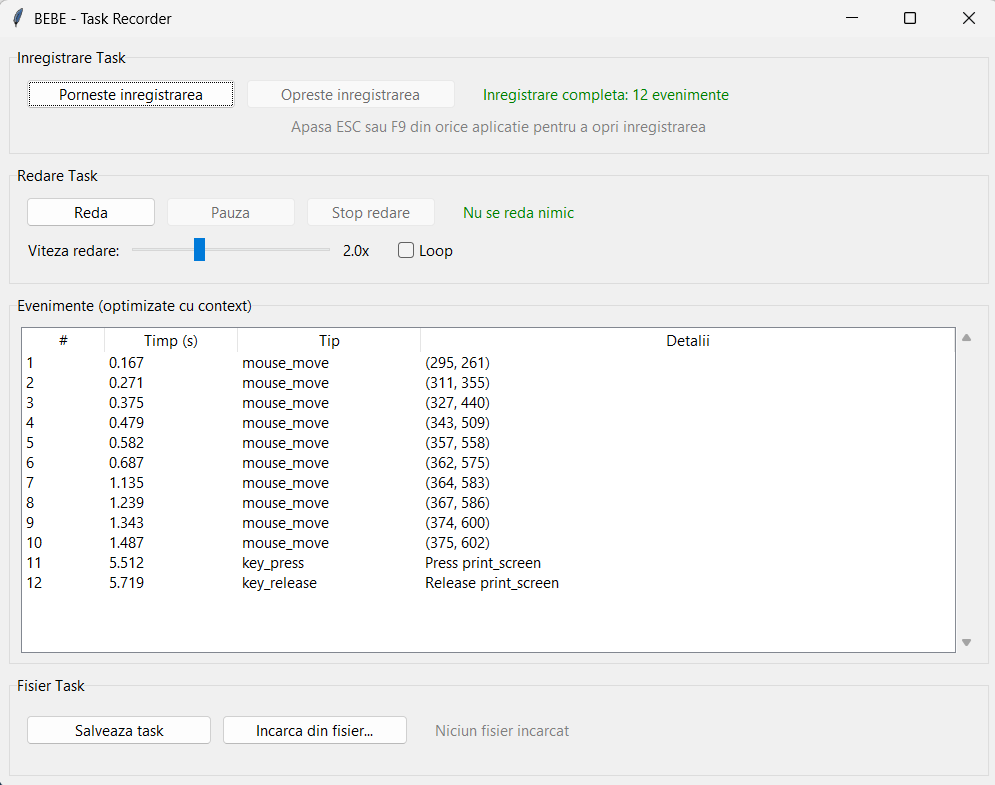Click Porneste inregistrarea button
The width and height of the screenshot is (995, 785).
click(x=131, y=95)
